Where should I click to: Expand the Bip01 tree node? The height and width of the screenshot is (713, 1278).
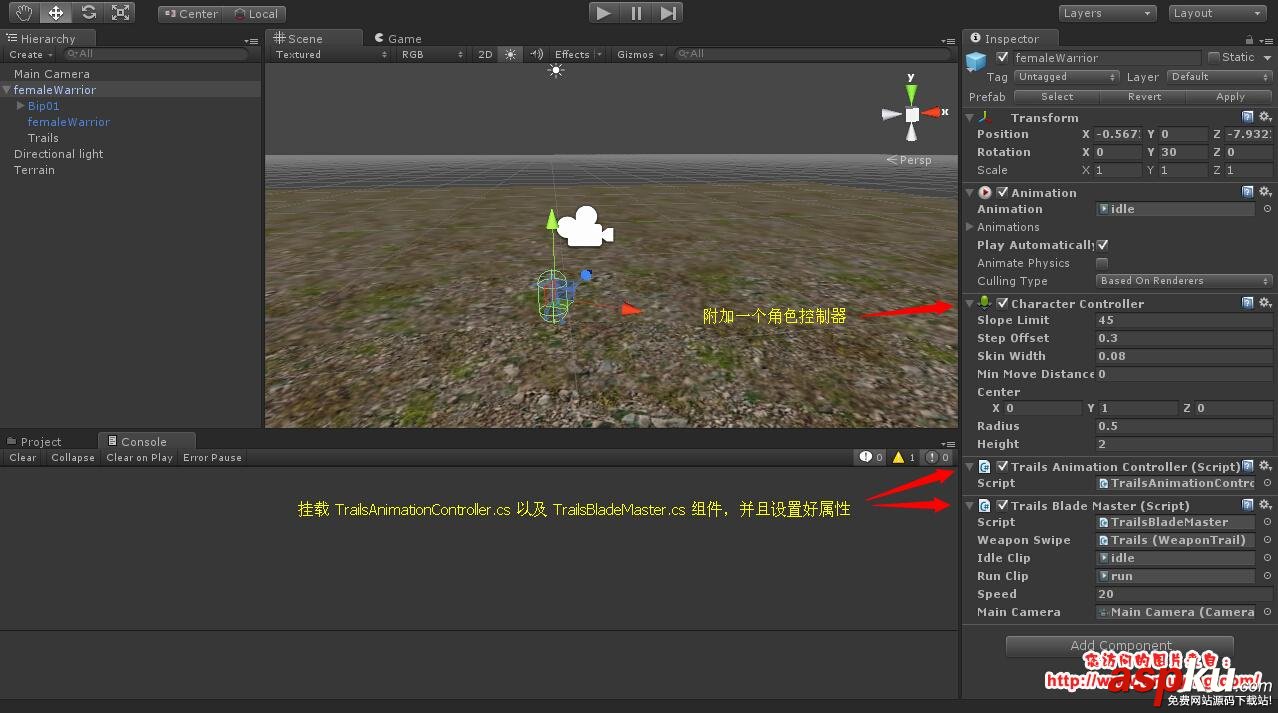coord(20,106)
